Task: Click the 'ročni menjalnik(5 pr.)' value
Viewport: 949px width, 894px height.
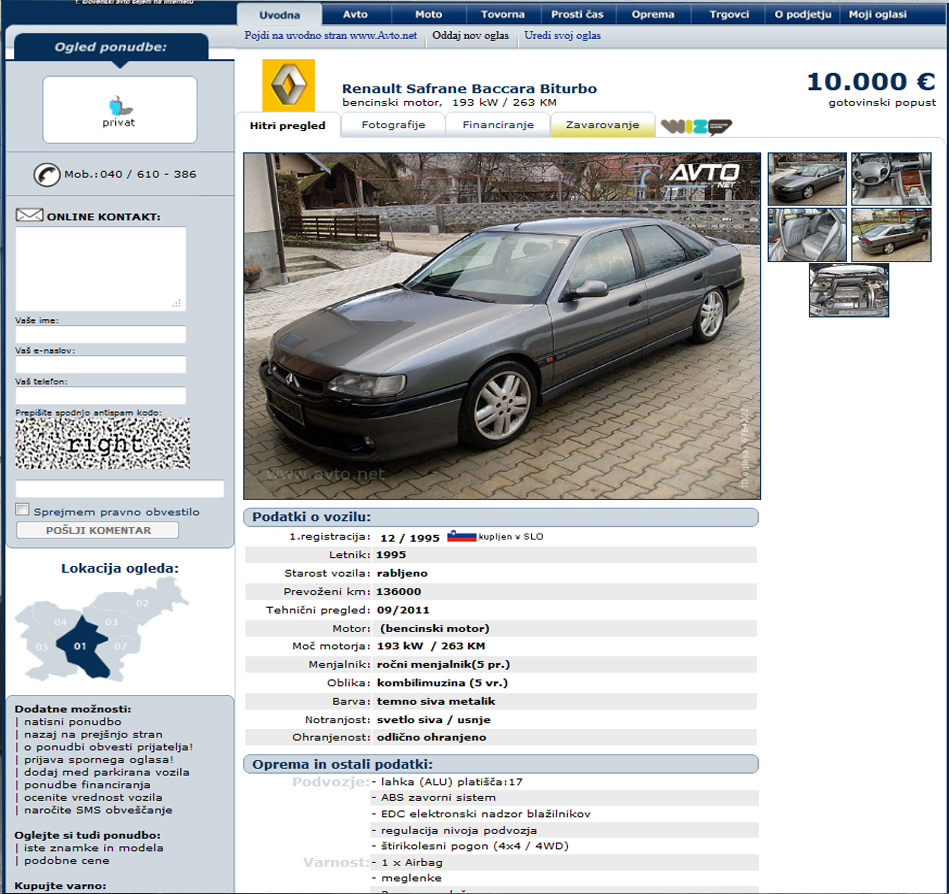Action: tap(443, 665)
